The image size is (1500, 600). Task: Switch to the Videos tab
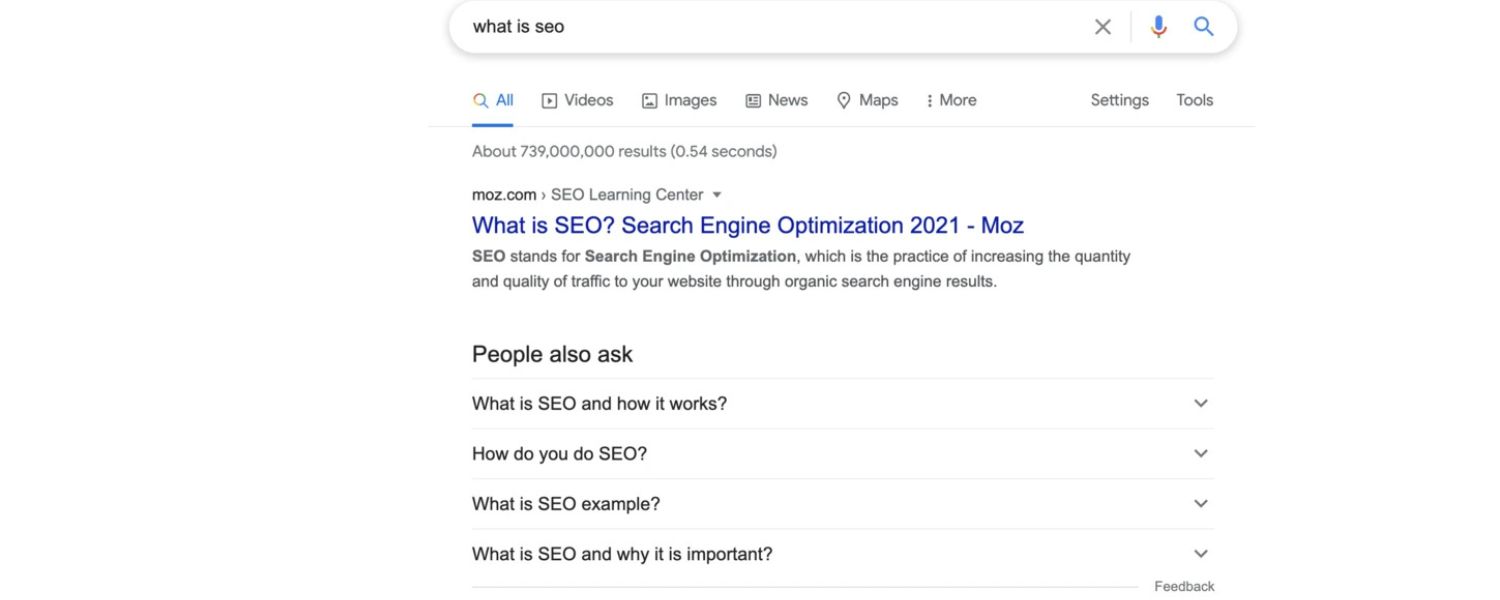click(588, 100)
